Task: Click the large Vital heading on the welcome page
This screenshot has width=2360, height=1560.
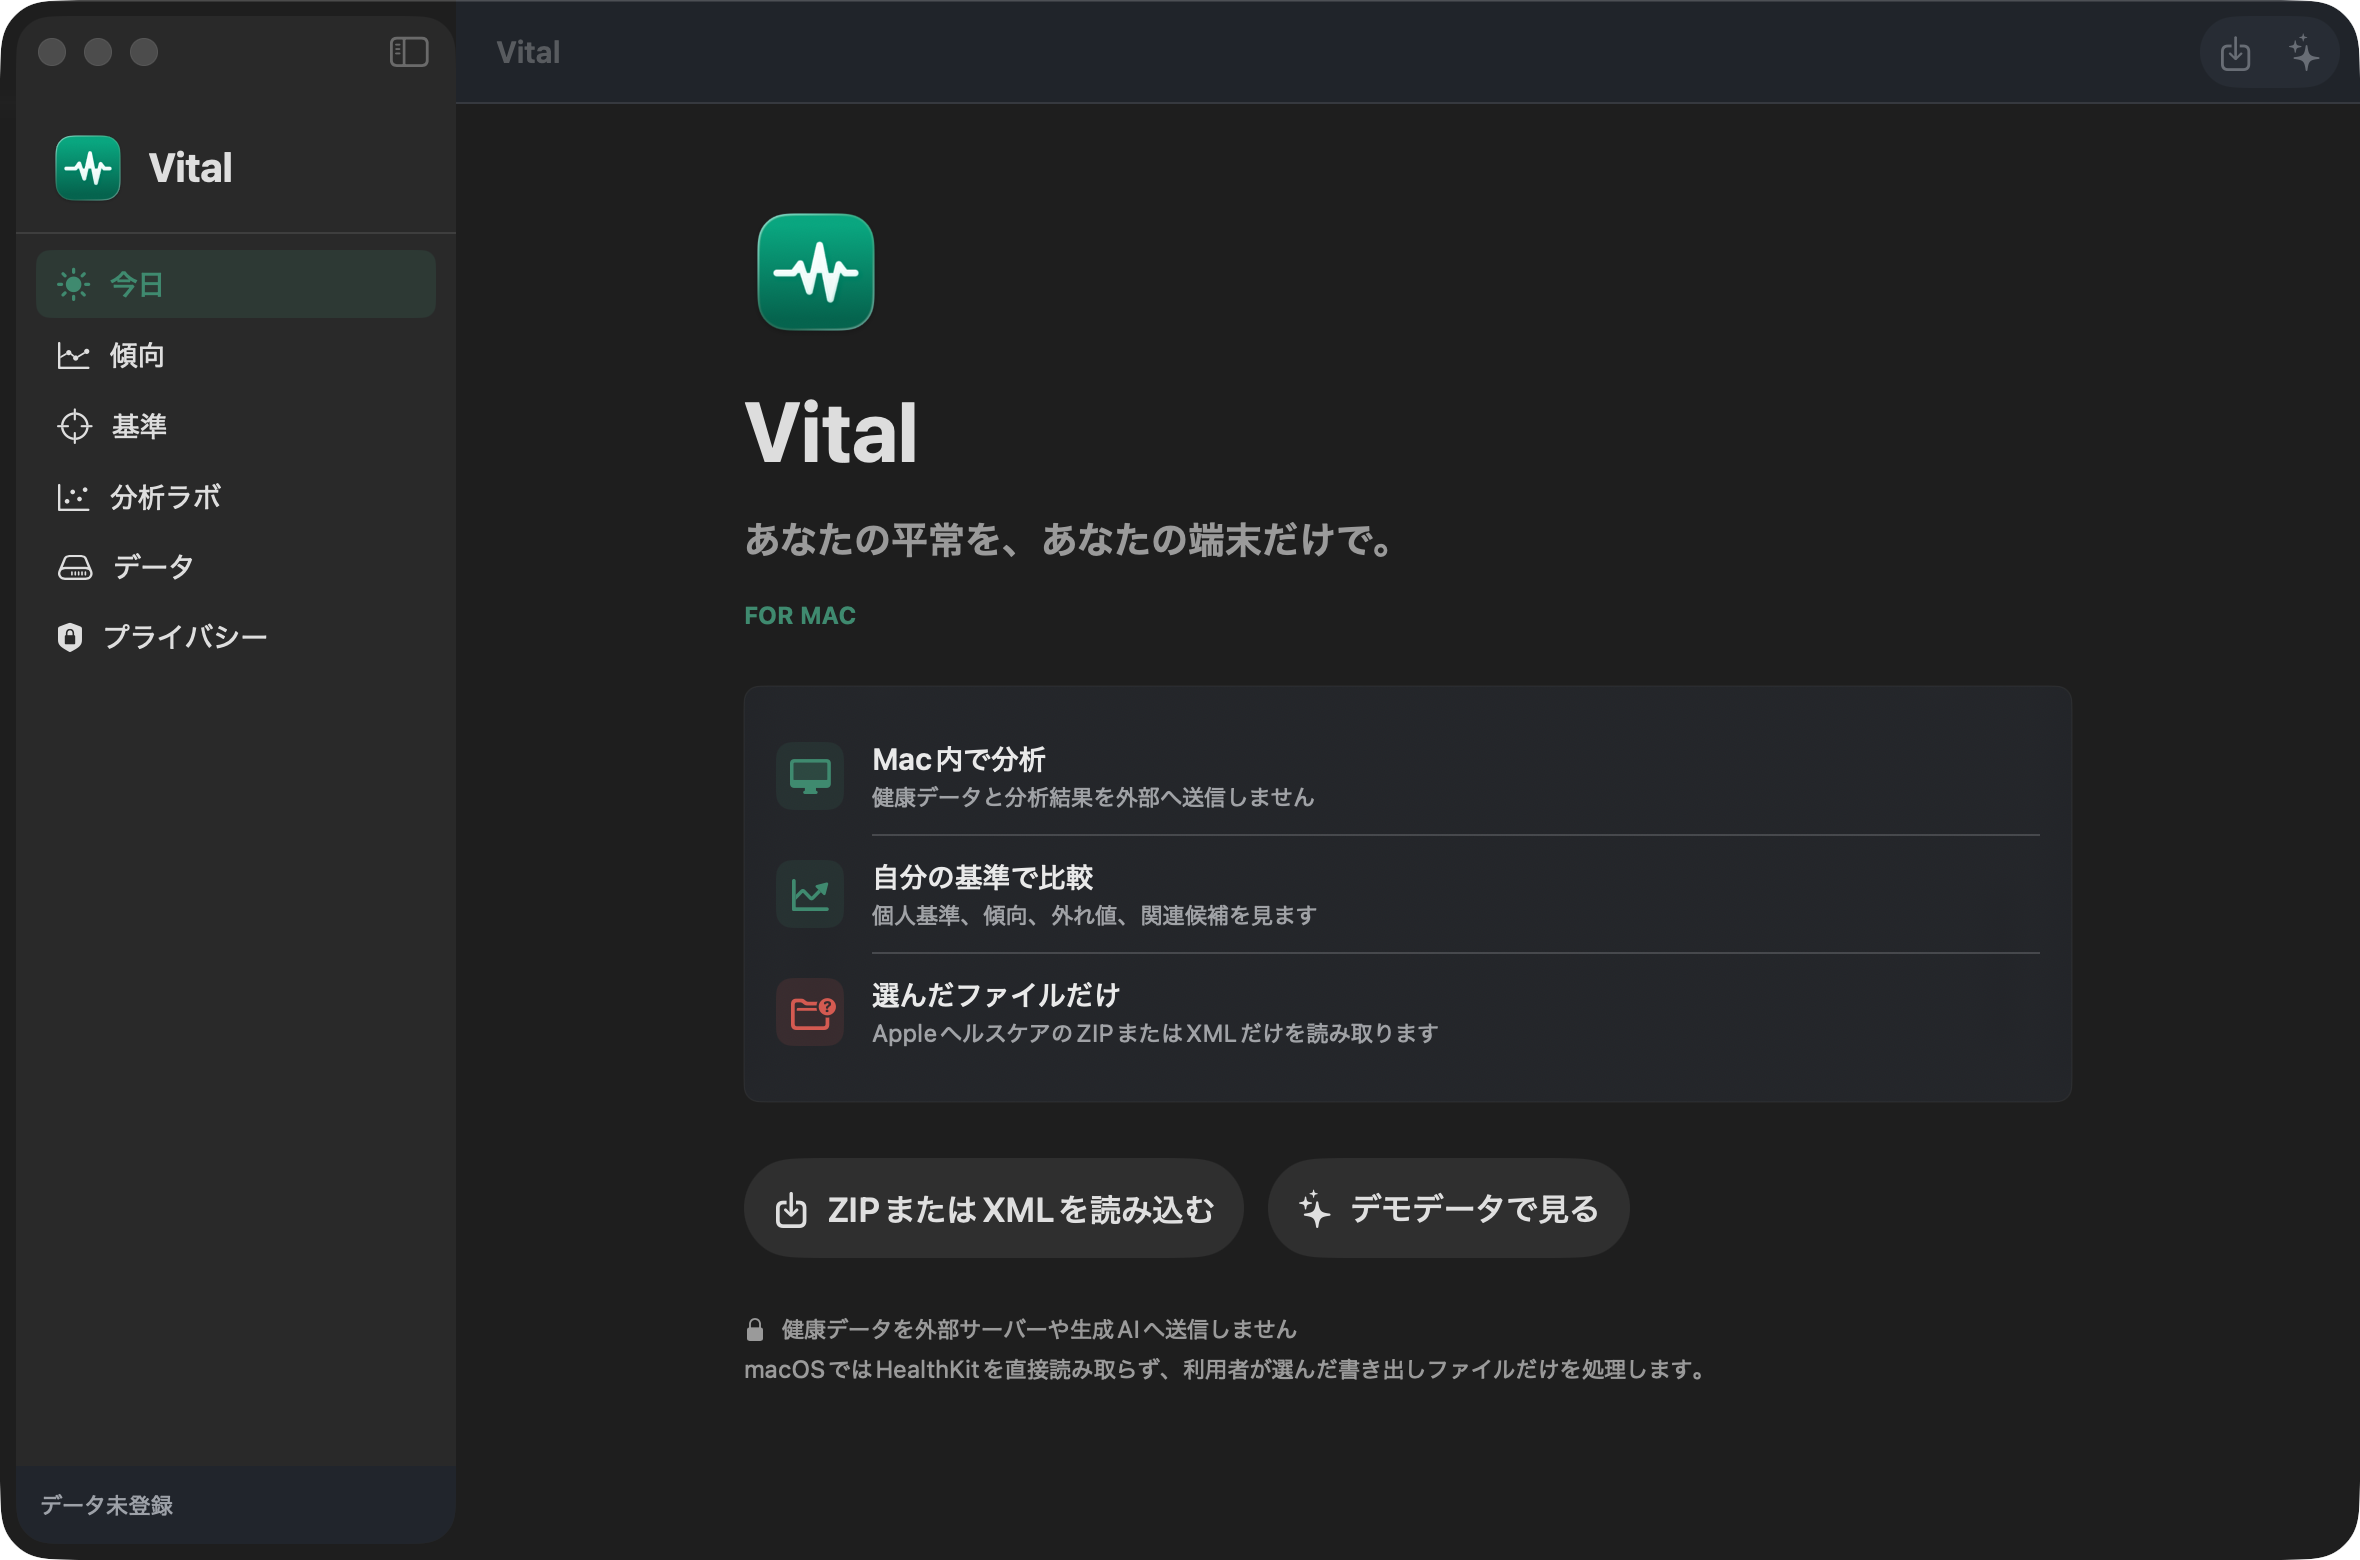Action: click(x=831, y=433)
